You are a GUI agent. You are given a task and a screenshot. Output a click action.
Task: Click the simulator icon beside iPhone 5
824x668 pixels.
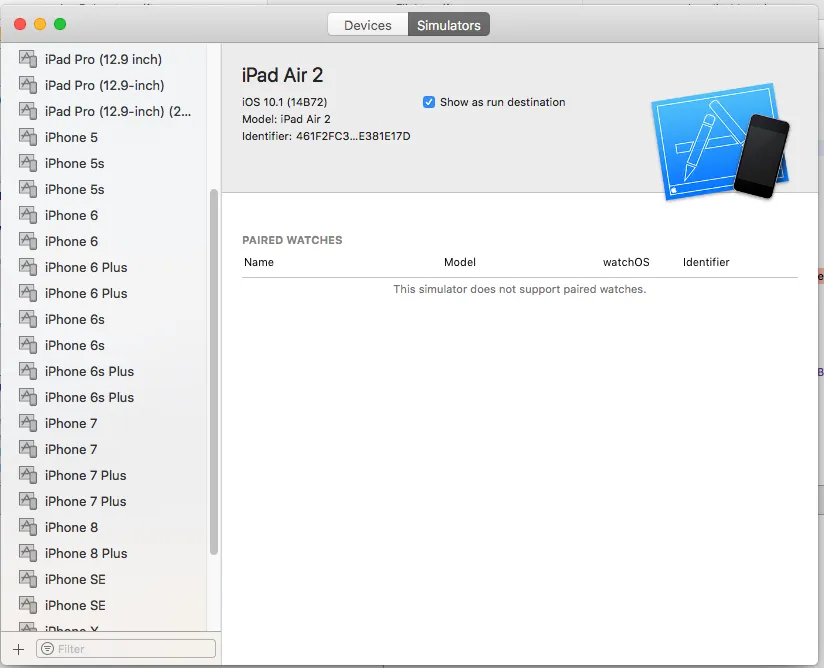click(x=28, y=137)
